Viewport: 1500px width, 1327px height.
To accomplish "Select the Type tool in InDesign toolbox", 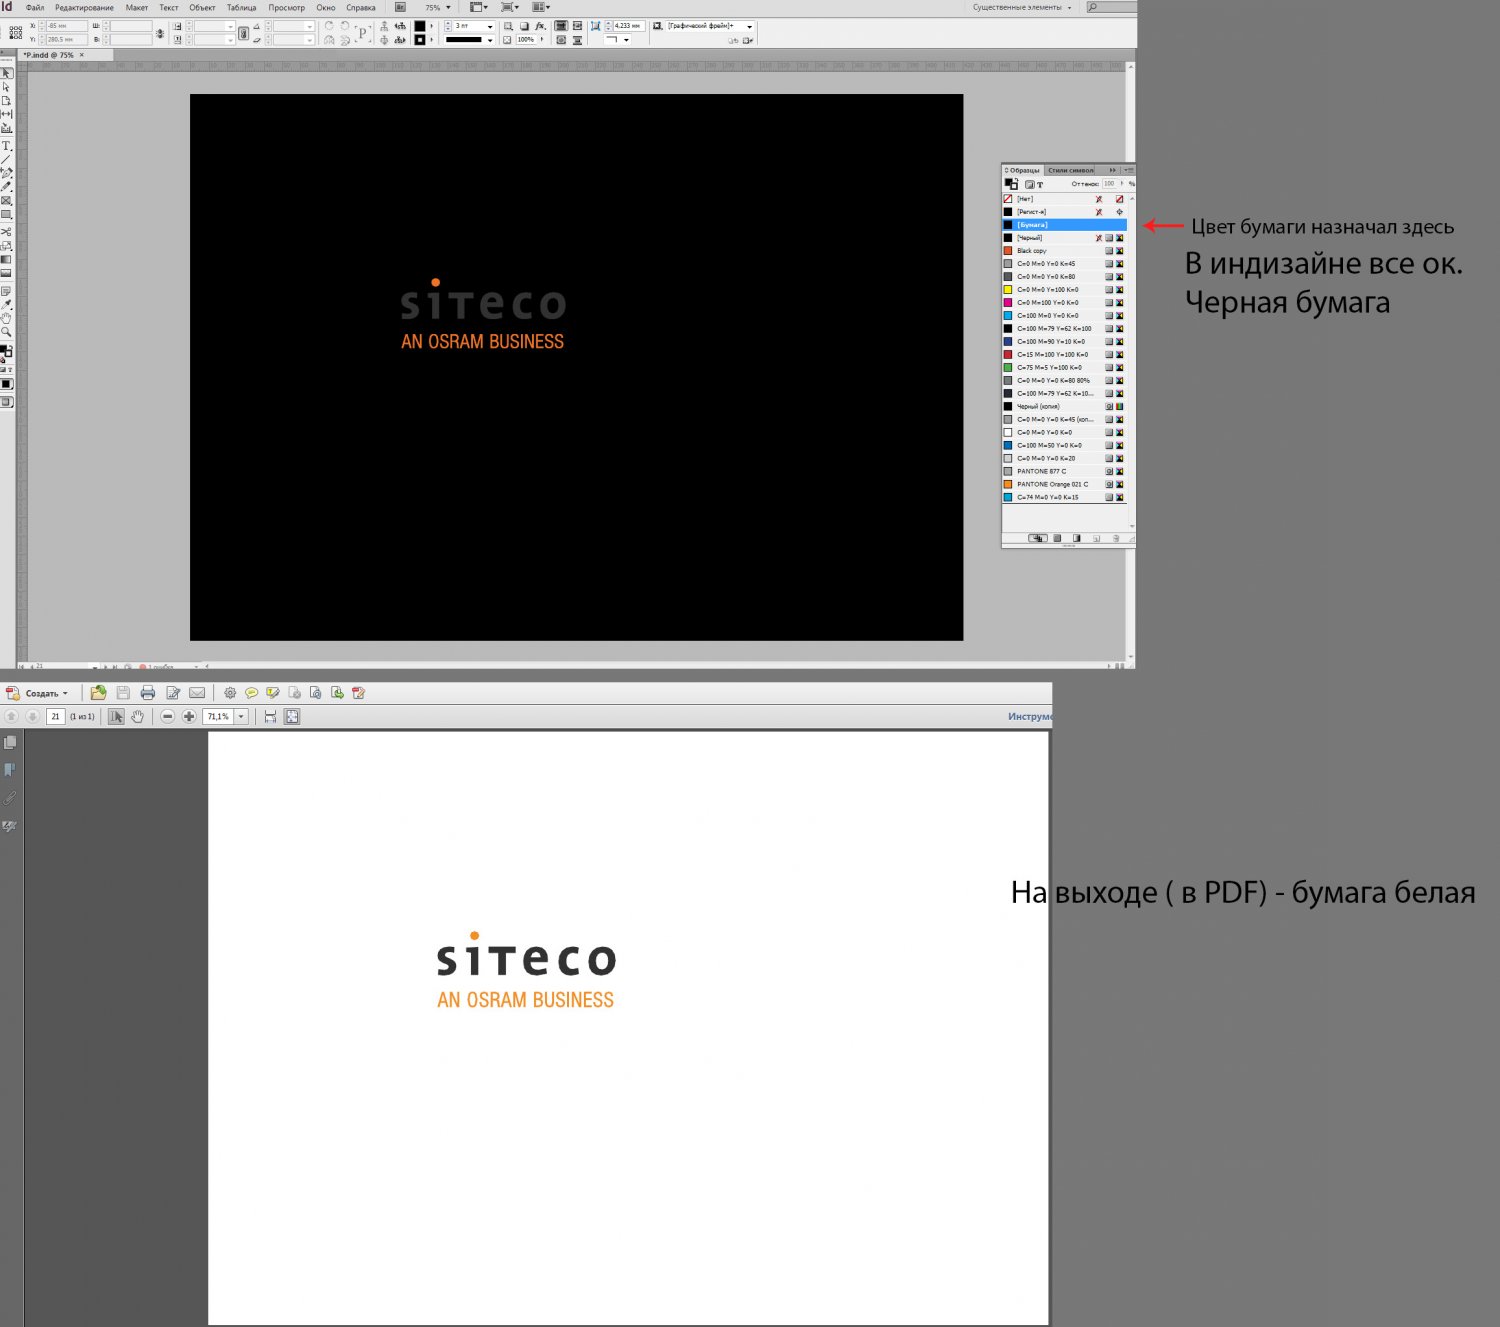I will [x=6, y=146].
